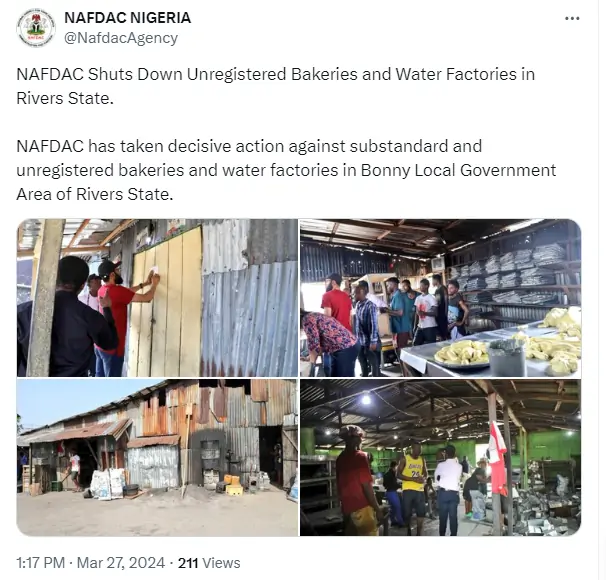The width and height of the screenshot is (606, 580).
Task: Click the NAFDAC NIGERIA display name
Action: coord(128,18)
